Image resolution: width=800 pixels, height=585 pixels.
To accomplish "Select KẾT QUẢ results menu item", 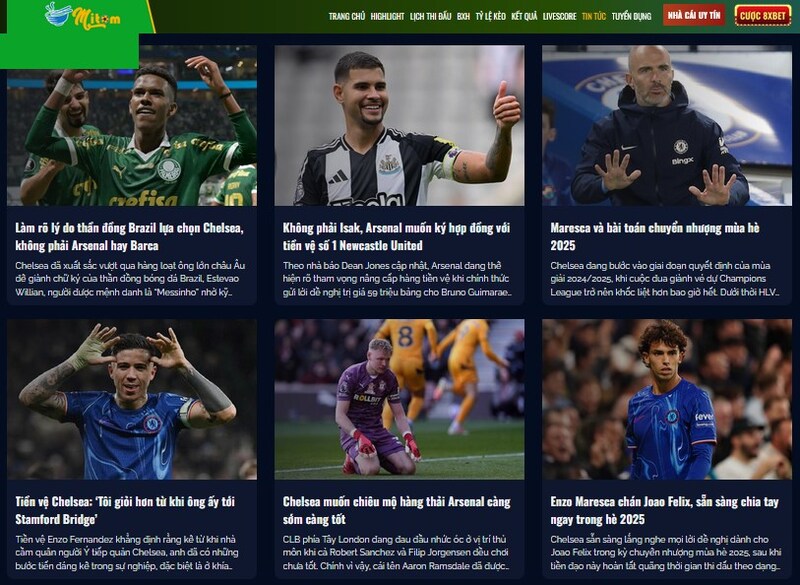I will coord(524,16).
